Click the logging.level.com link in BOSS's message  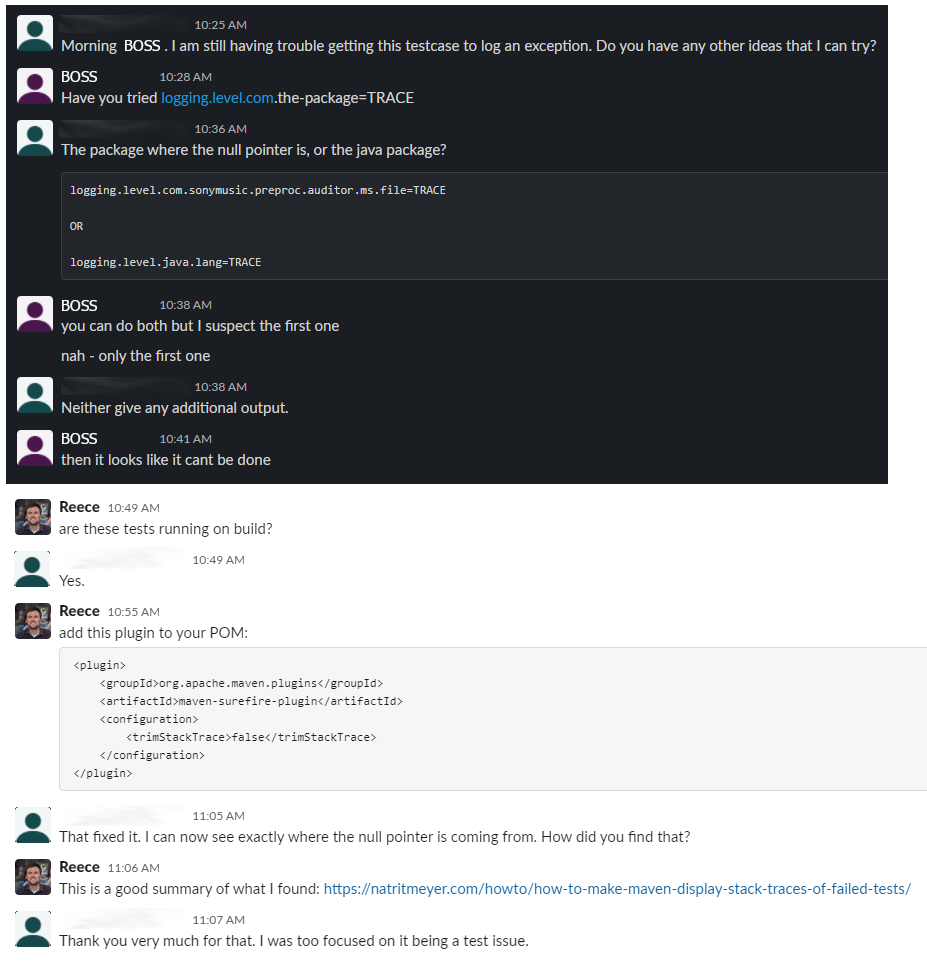217,98
